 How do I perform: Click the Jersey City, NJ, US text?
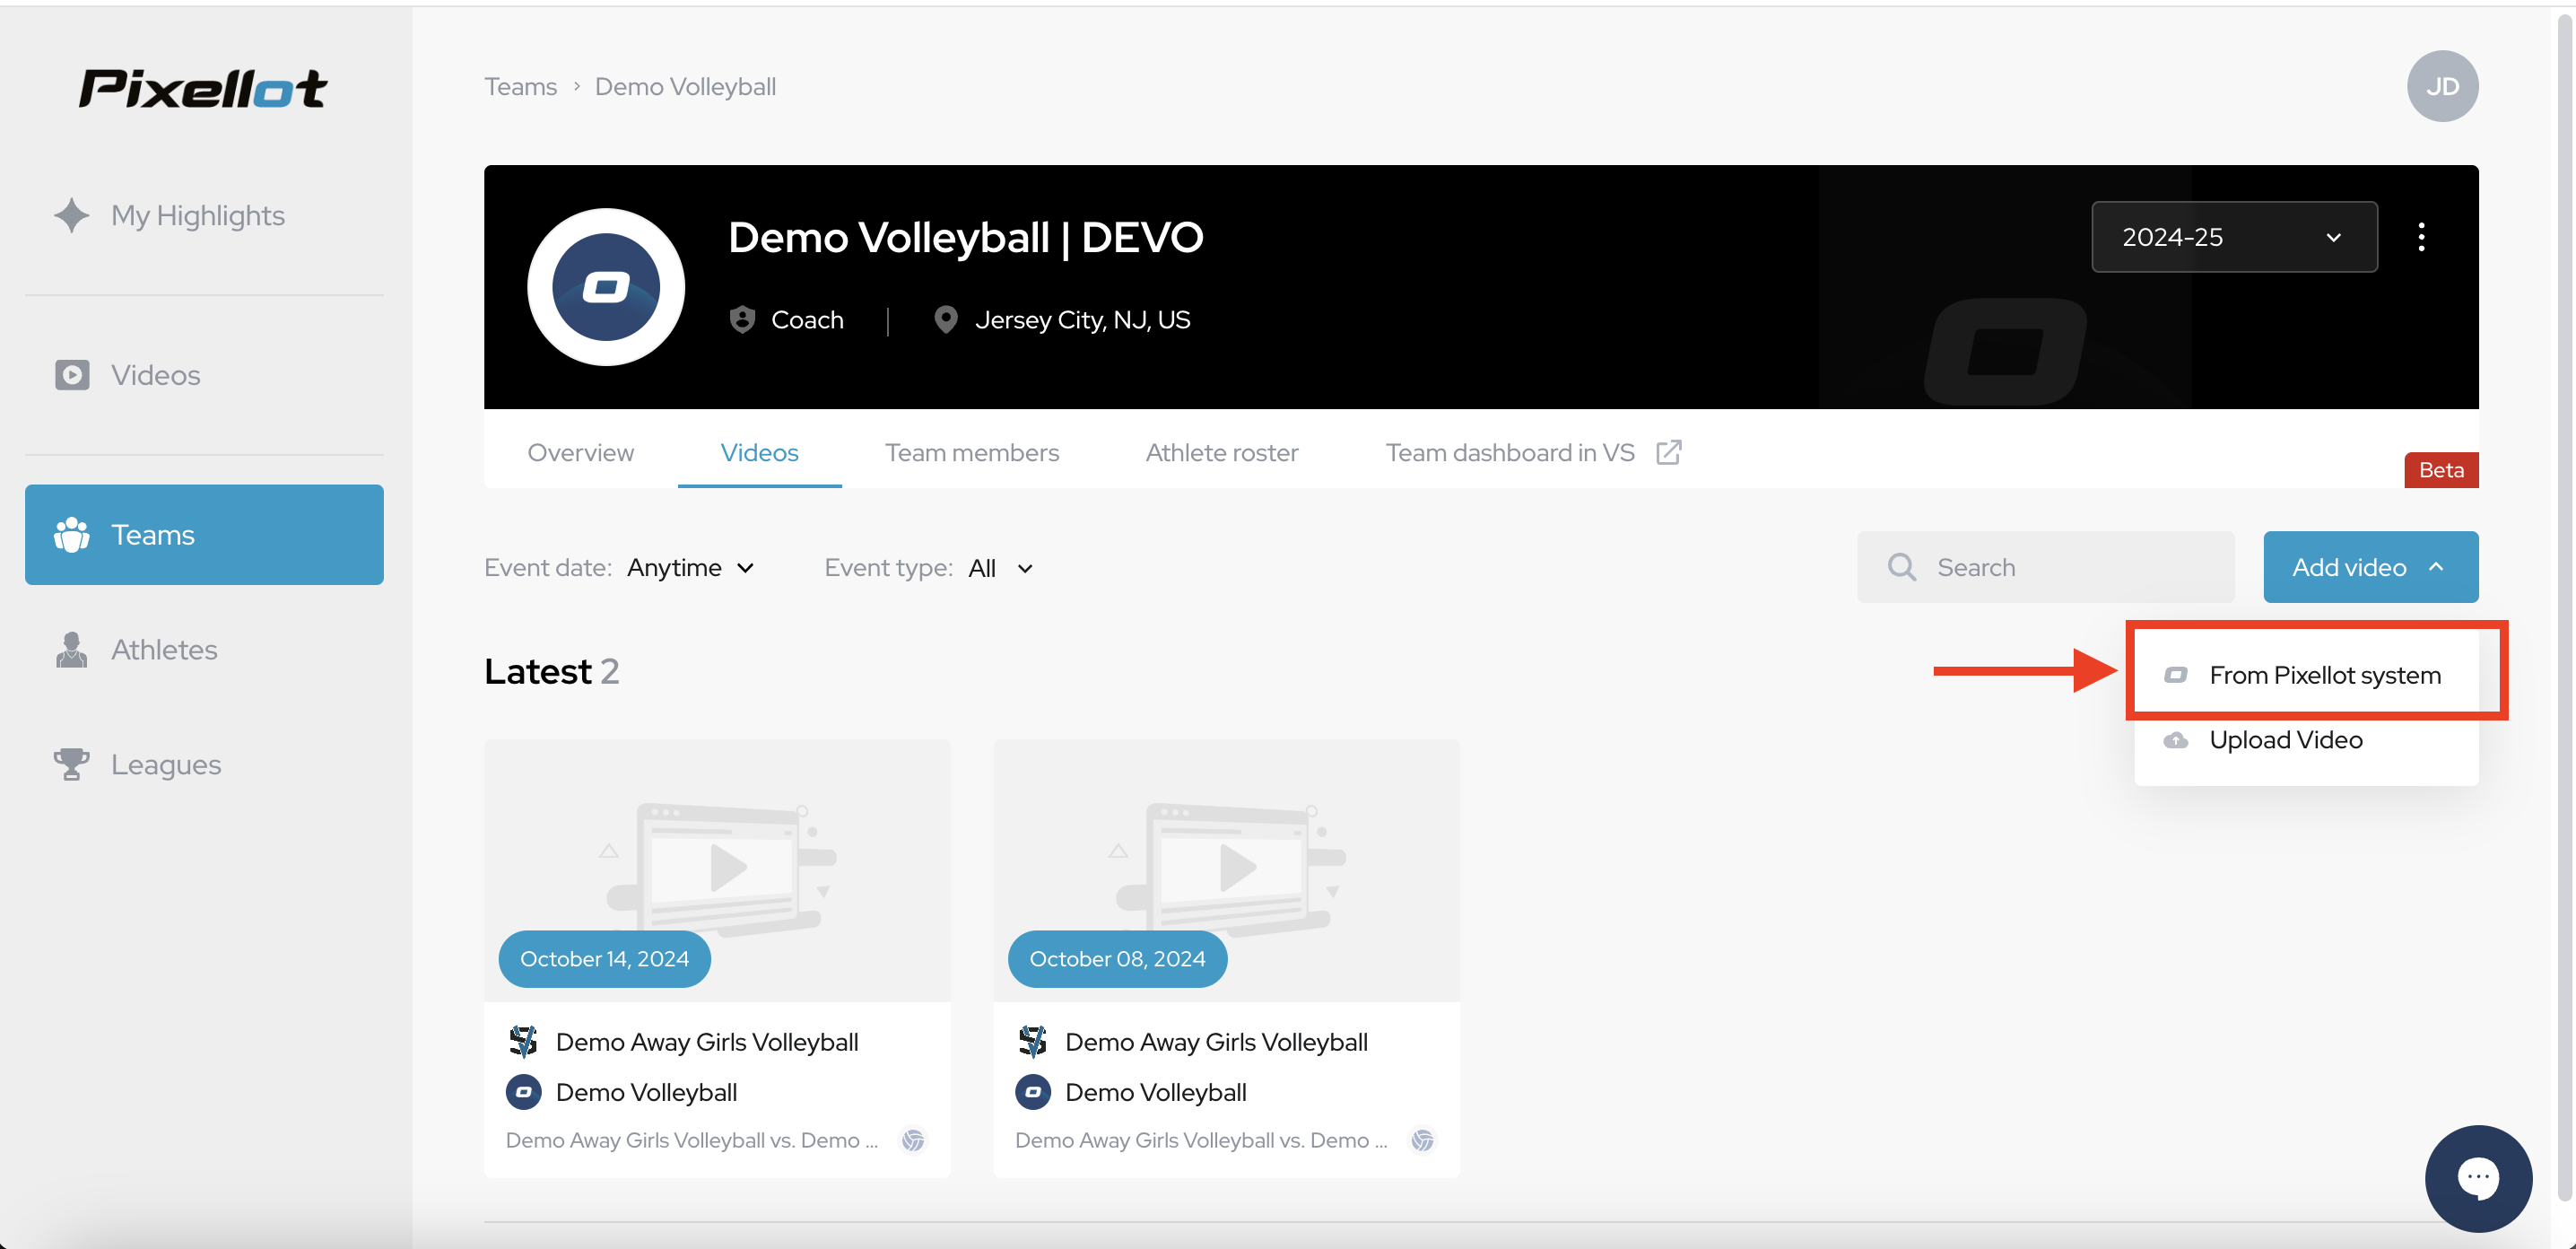pyautogui.click(x=1082, y=319)
